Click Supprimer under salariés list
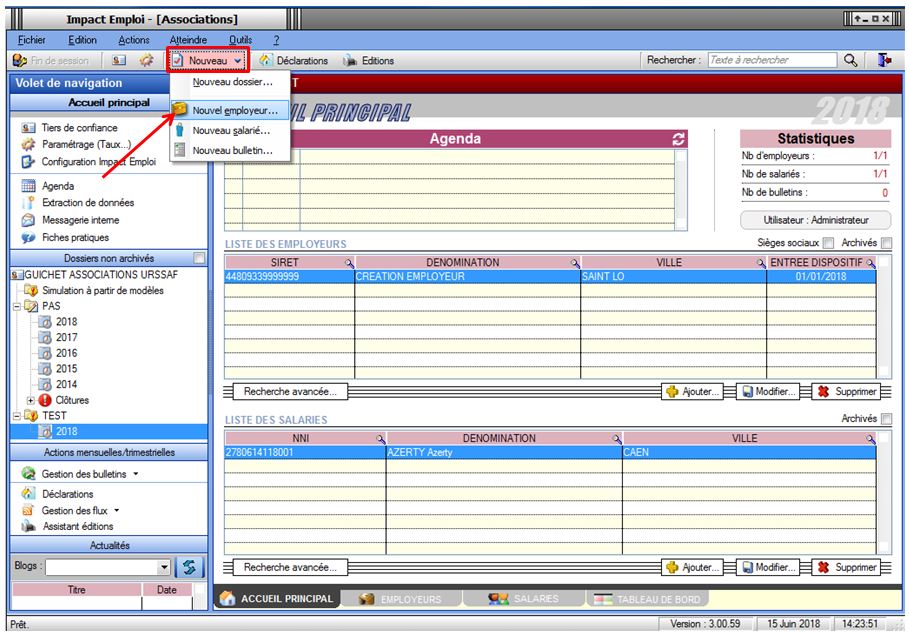Screen dimensions: 909x637 (846, 567)
